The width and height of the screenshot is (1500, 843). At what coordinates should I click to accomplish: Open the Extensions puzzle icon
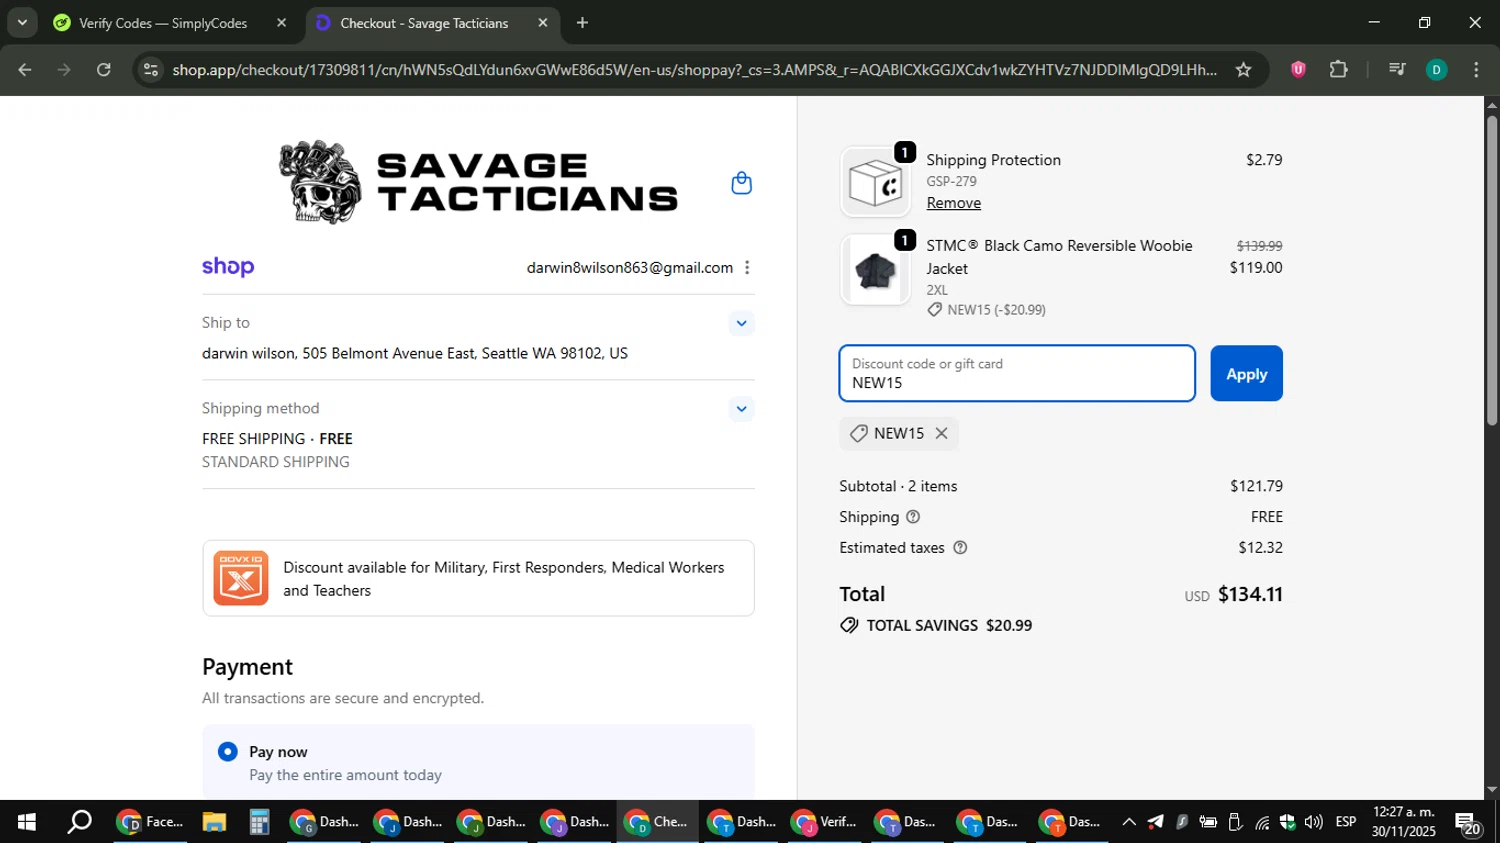tap(1339, 70)
